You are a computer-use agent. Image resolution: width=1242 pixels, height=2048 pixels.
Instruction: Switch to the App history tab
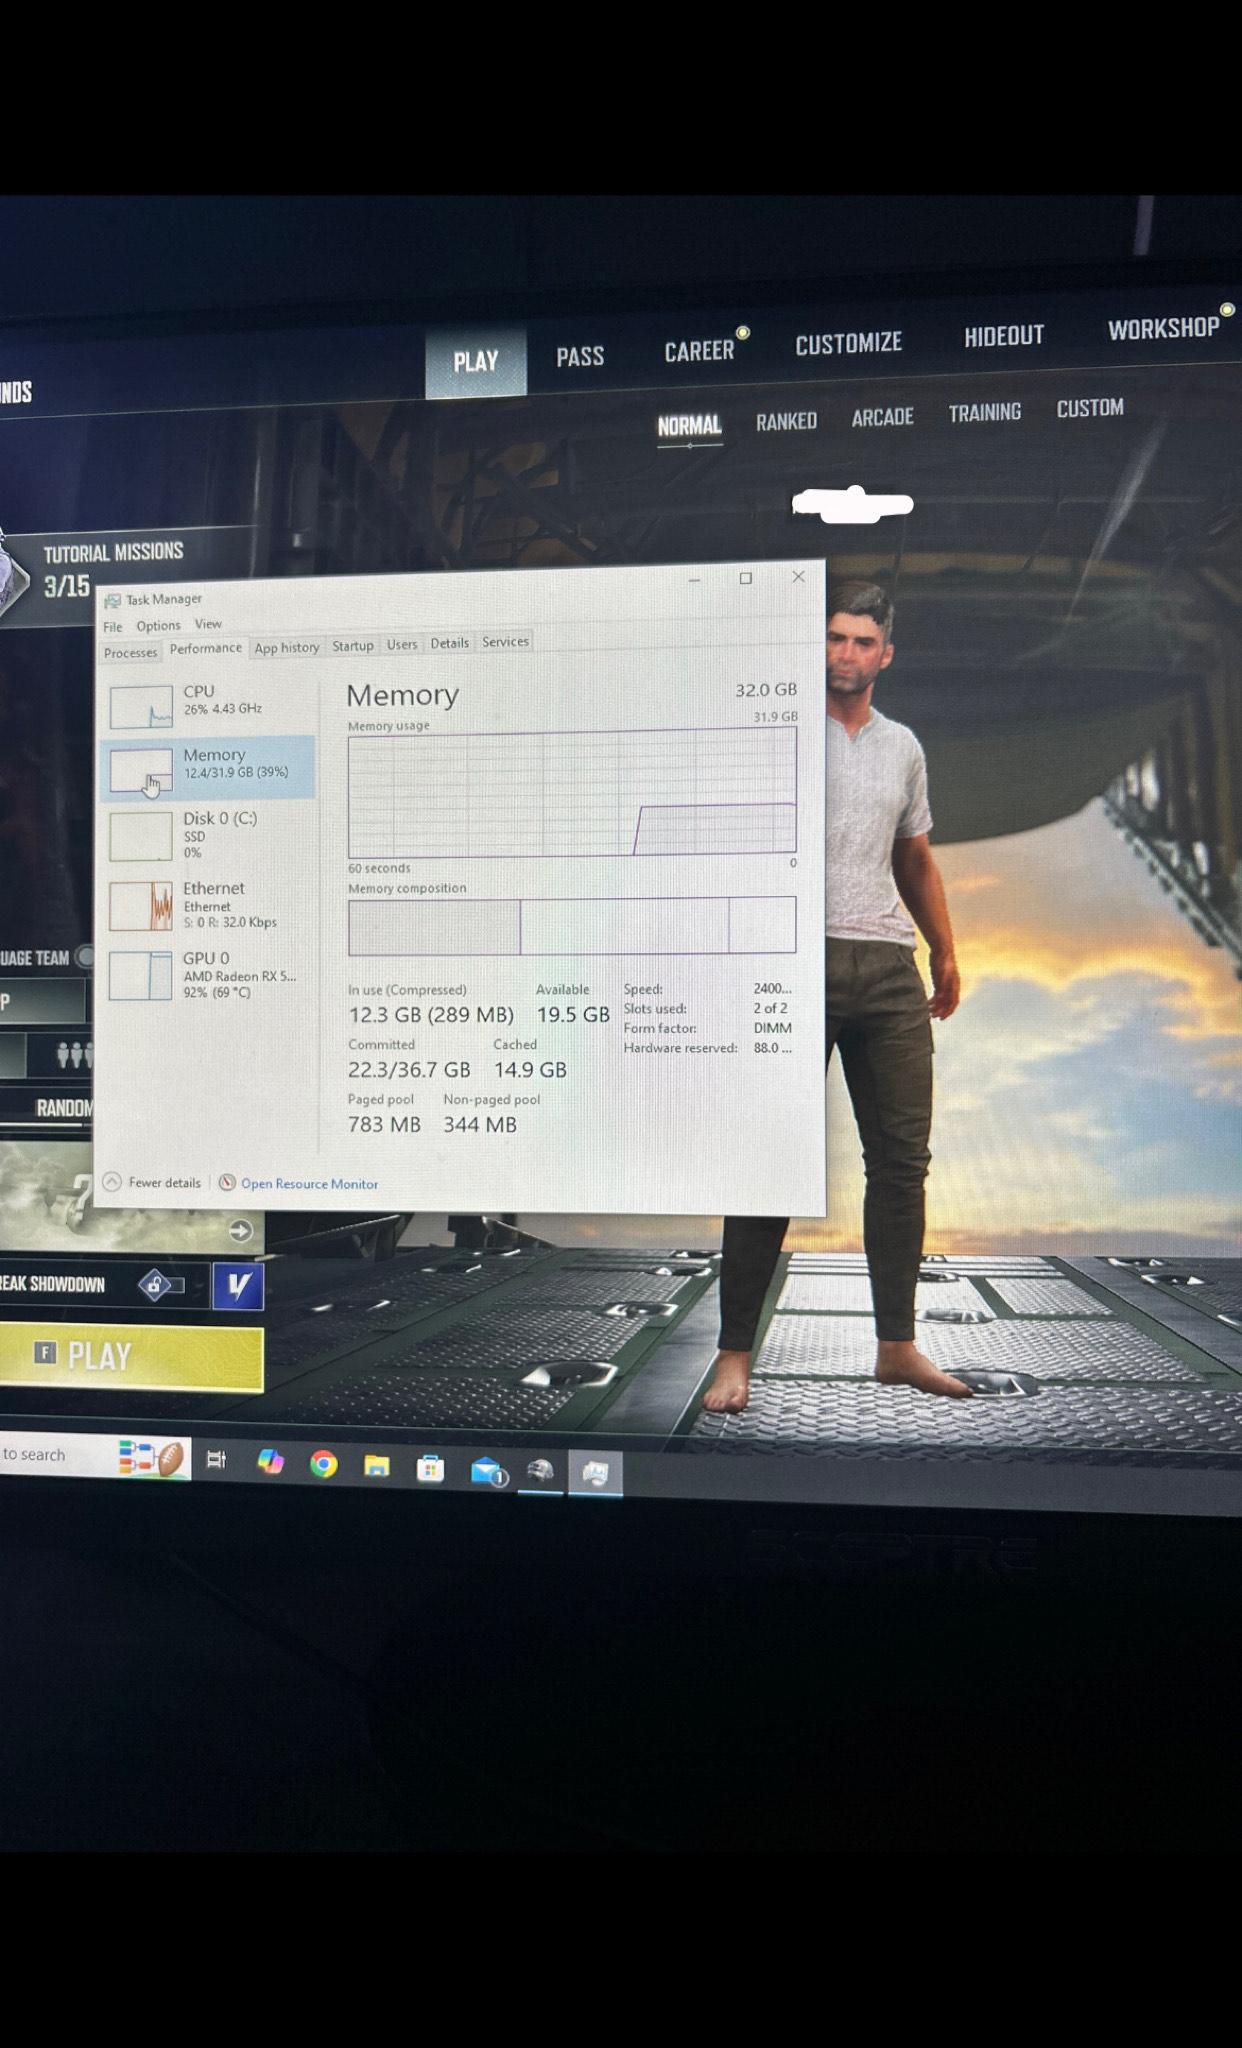coord(287,647)
